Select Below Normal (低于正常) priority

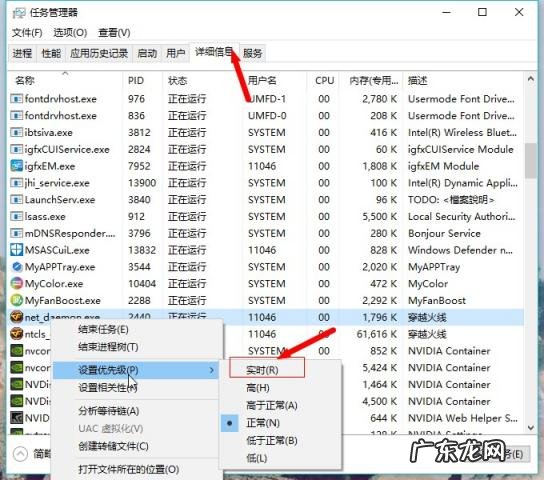click(272, 441)
